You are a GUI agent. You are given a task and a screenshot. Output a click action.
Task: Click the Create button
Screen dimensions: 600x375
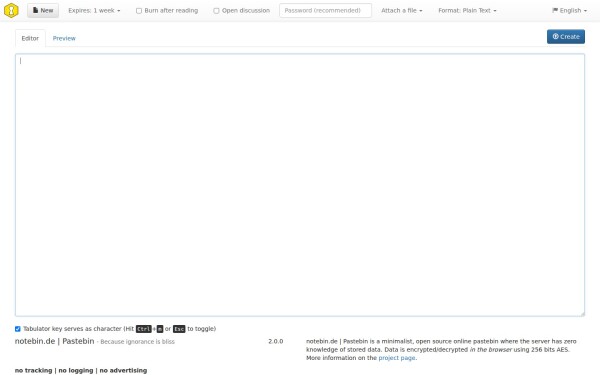(x=566, y=37)
